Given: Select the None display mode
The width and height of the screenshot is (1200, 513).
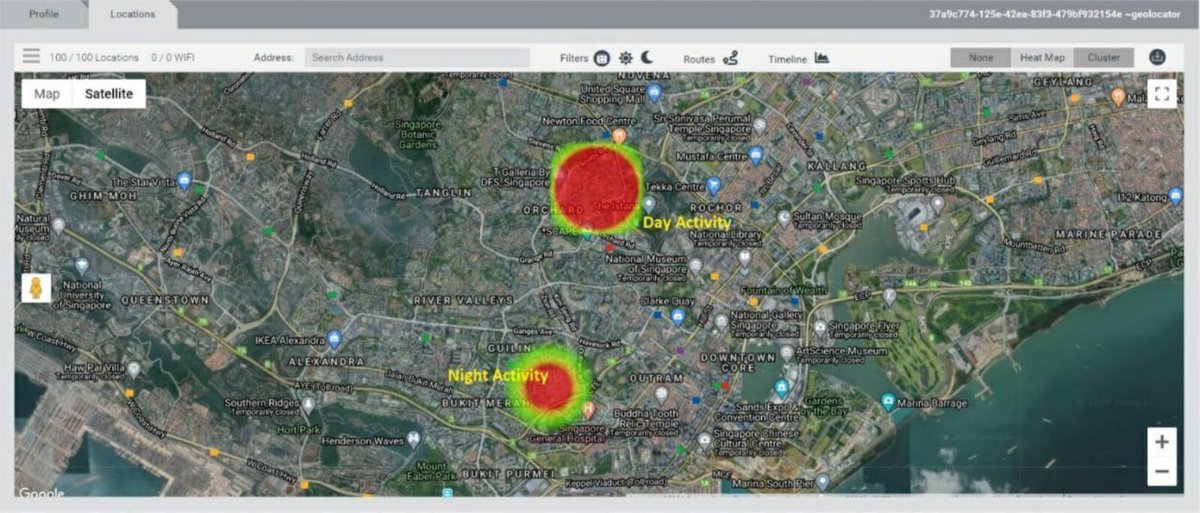Looking at the screenshot, I should pyautogui.click(x=981, y=57).
